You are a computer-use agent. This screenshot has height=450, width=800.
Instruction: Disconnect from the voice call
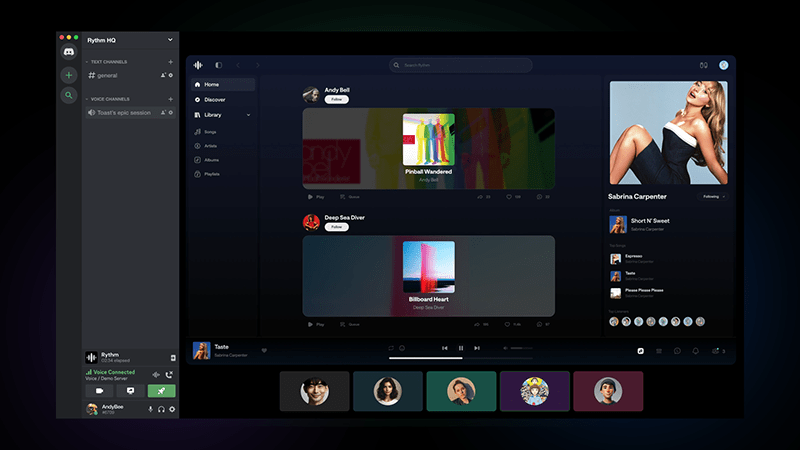pyautogui.click(x=169, y=375)
